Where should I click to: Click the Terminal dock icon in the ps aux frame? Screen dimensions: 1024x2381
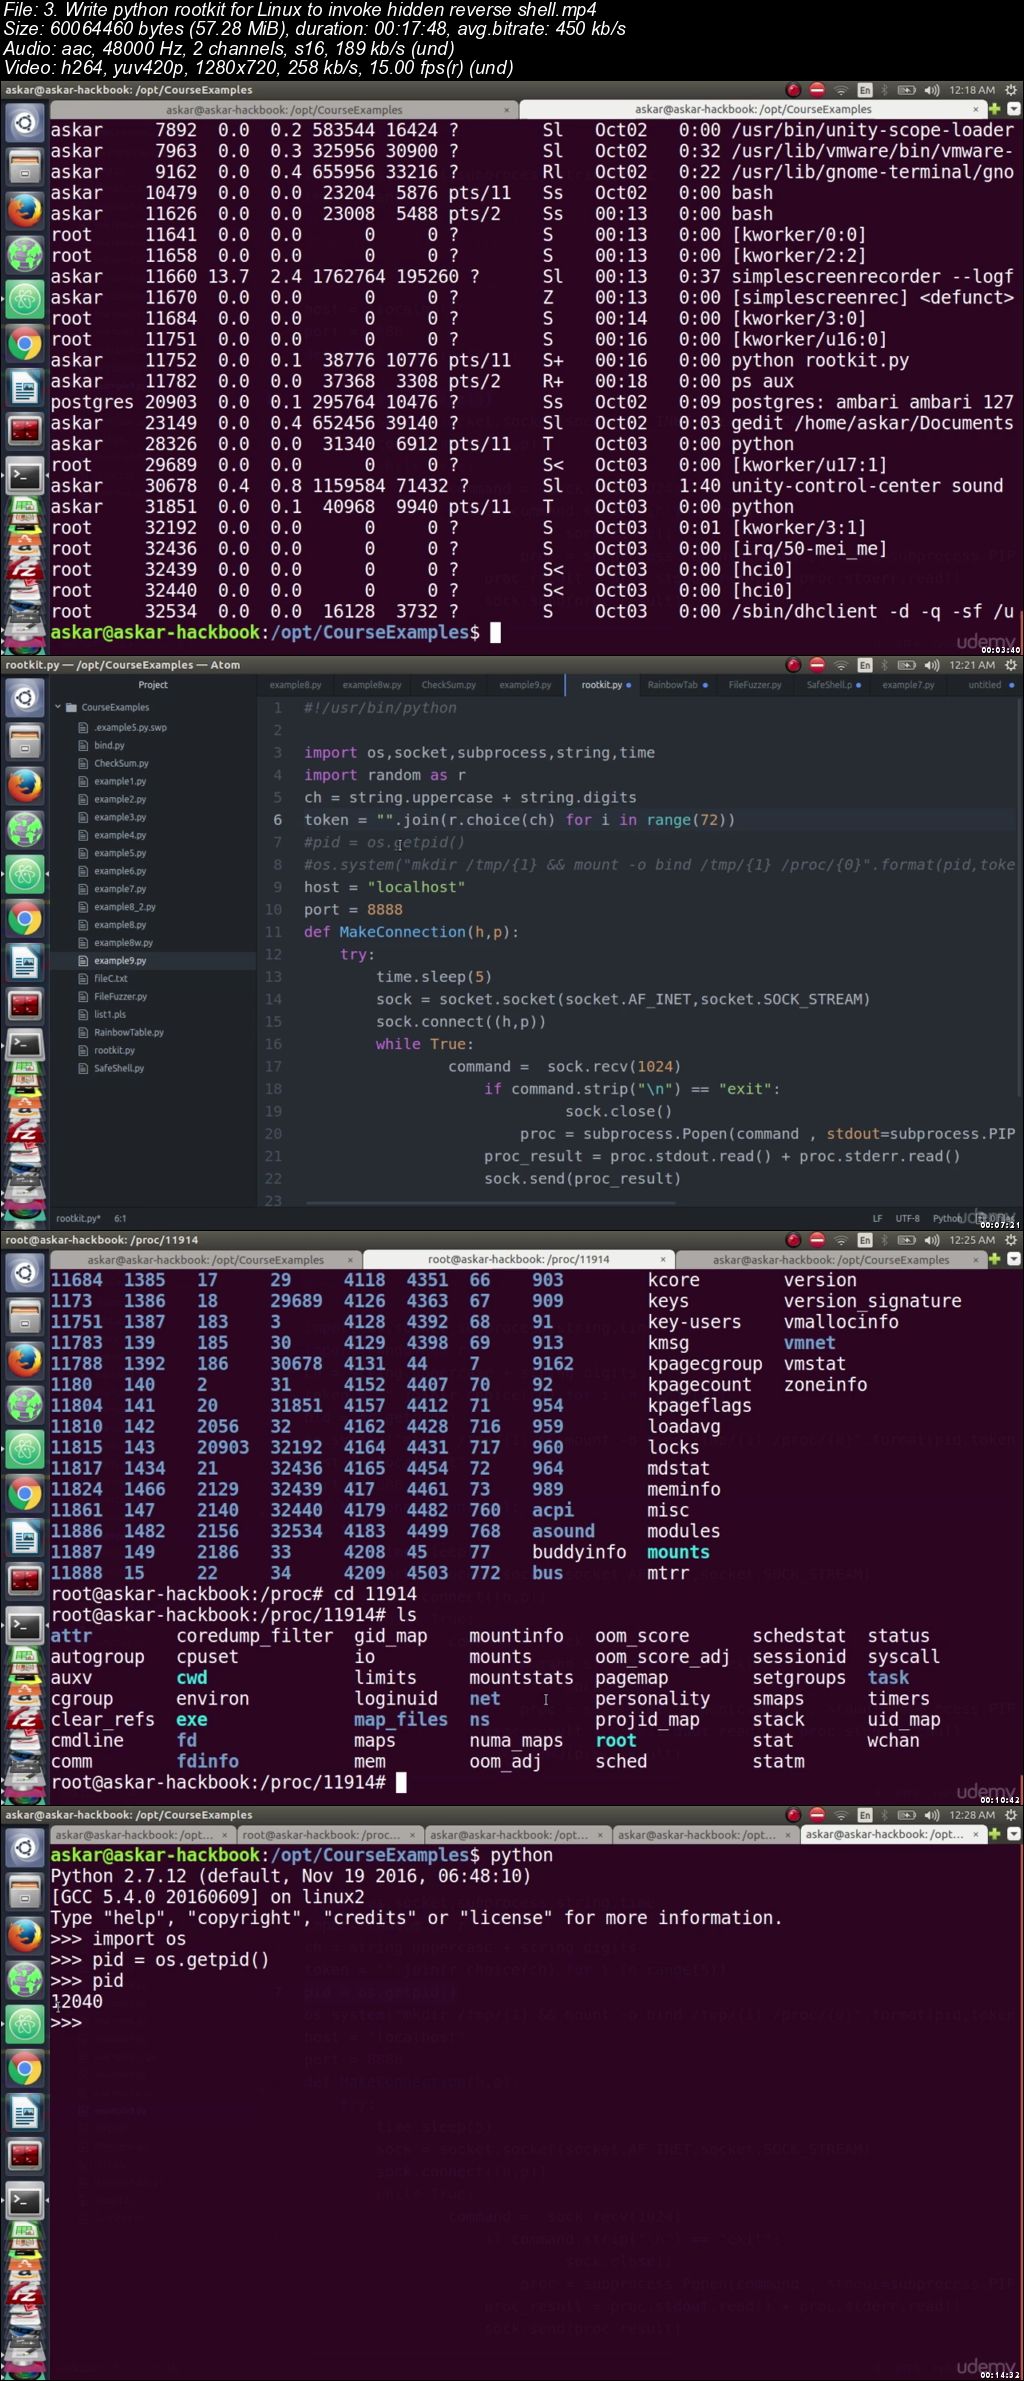click(x=24, y=475)
